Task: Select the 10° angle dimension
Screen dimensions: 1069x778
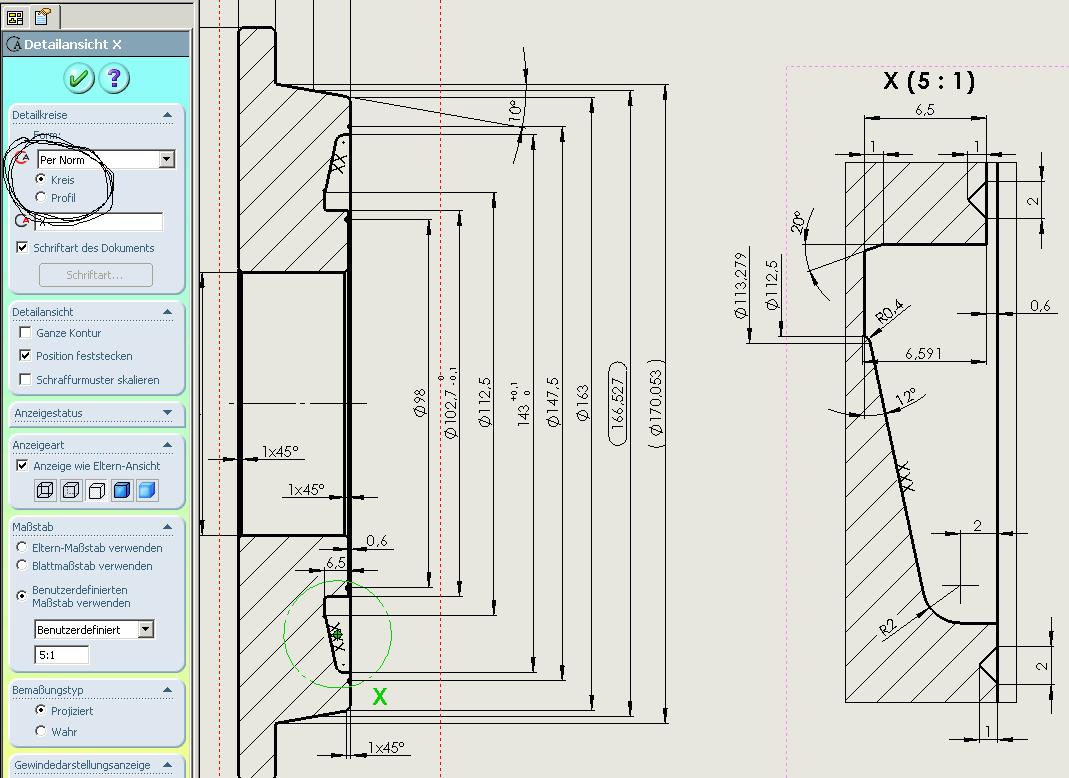Action: click(x=516, y=110)
